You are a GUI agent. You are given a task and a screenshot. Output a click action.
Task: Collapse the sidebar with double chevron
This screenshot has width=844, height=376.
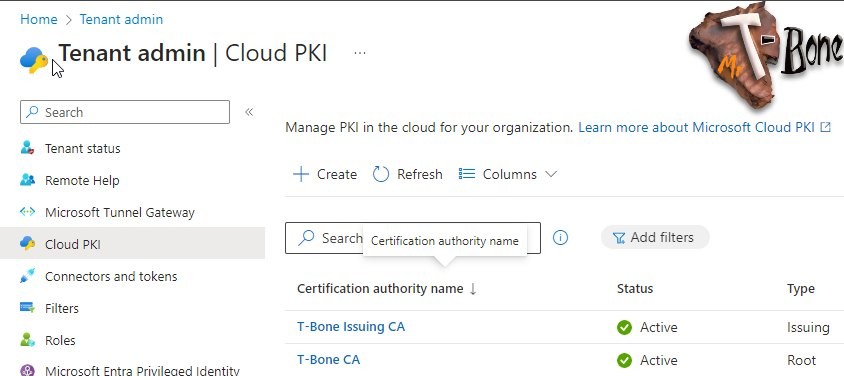249,112
